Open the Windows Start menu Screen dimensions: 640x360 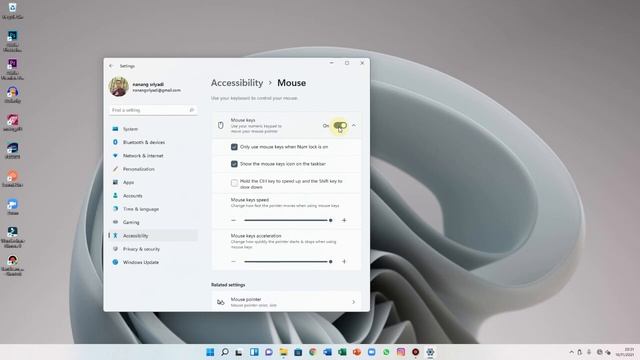pos(210,352)
